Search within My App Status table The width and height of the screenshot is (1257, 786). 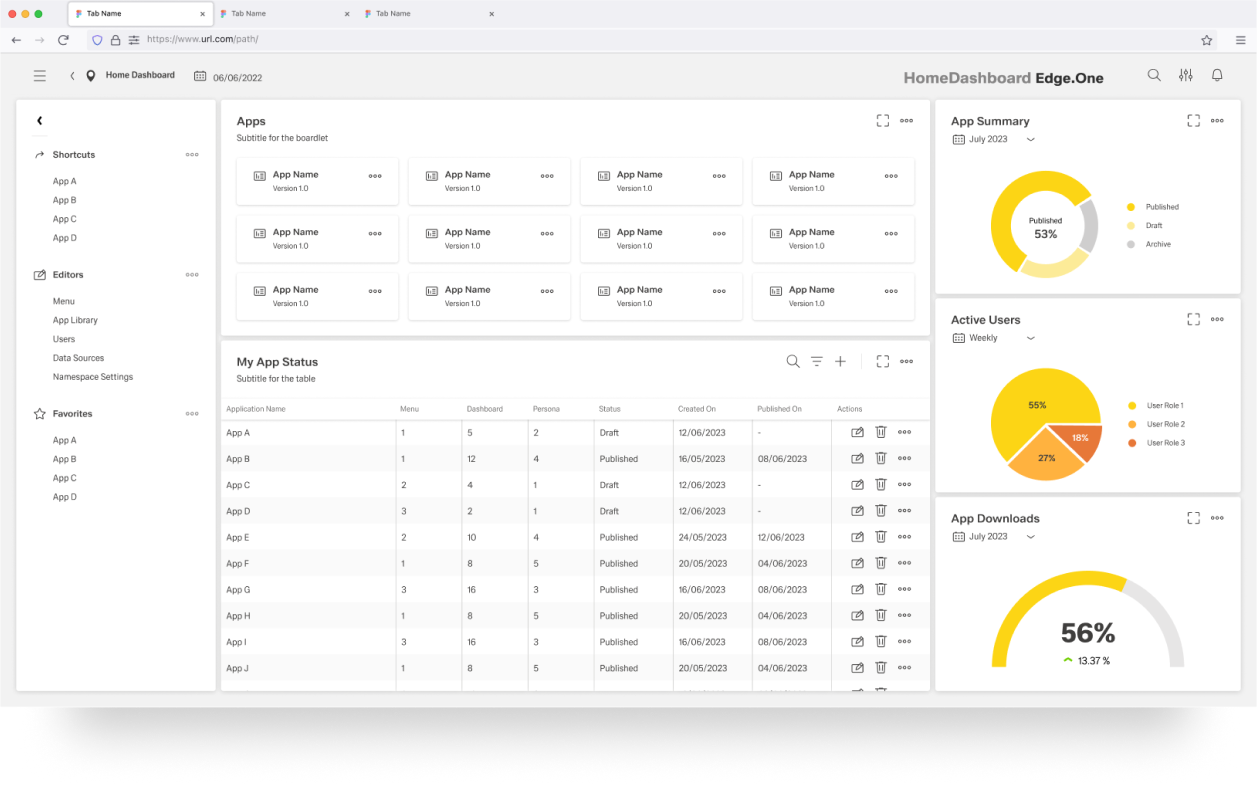[793, 362]
